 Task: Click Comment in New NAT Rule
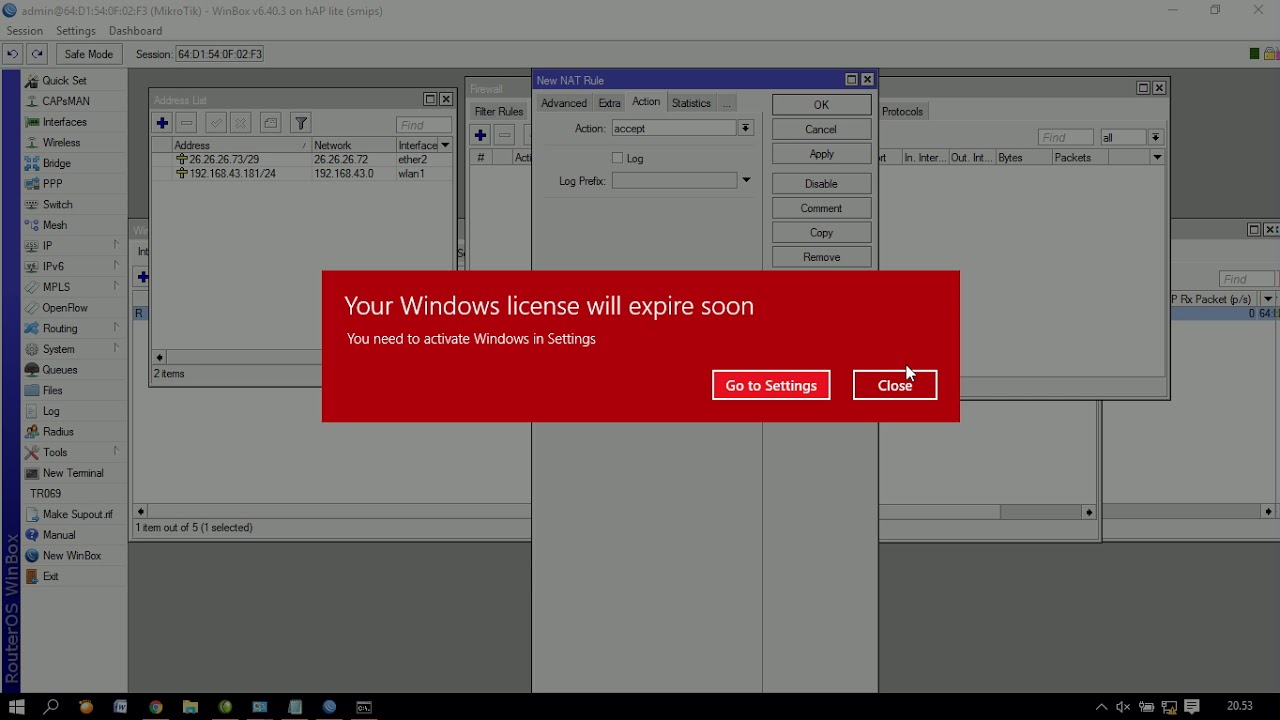821,208
